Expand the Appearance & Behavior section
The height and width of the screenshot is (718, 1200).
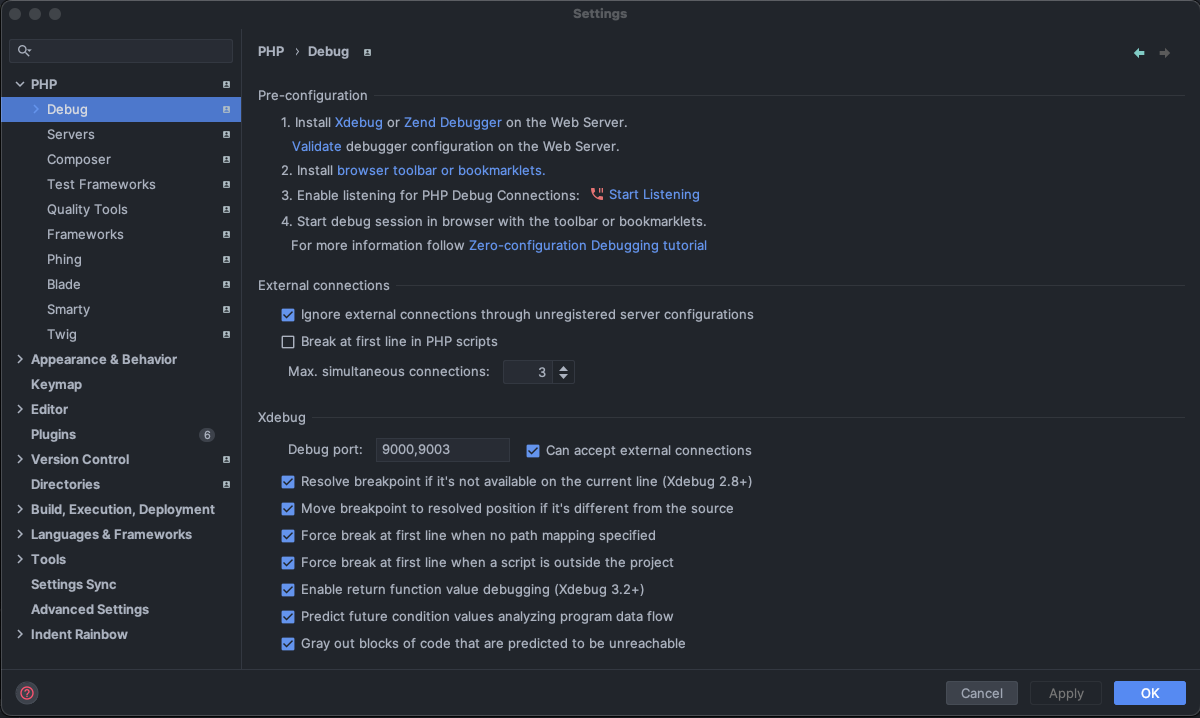20,360
